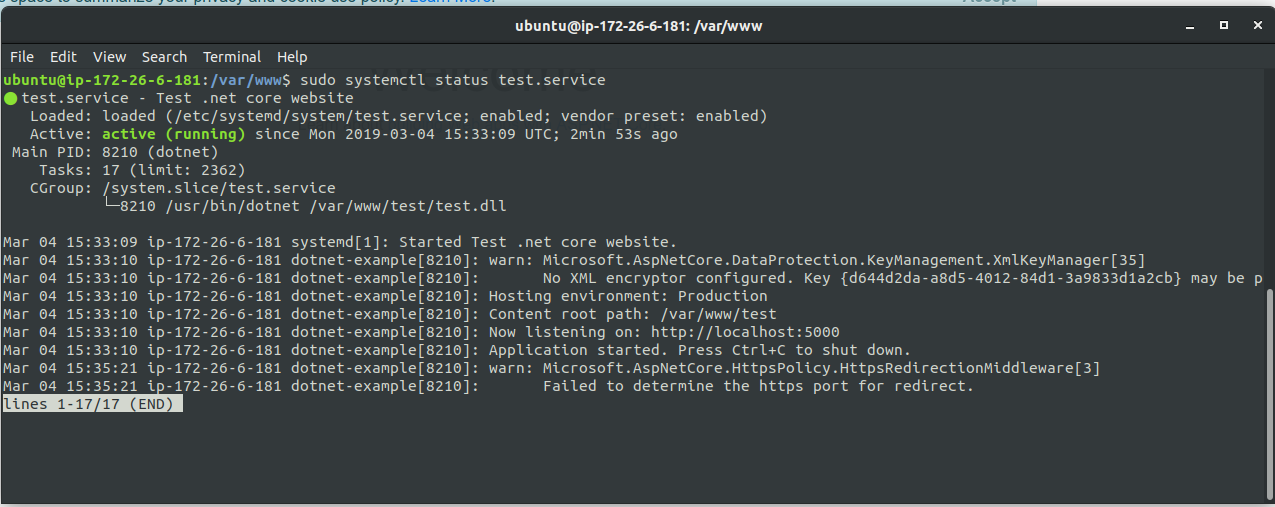
Task: Click the green service status dot
Action: pyautogui.click(x=10, y=98)
